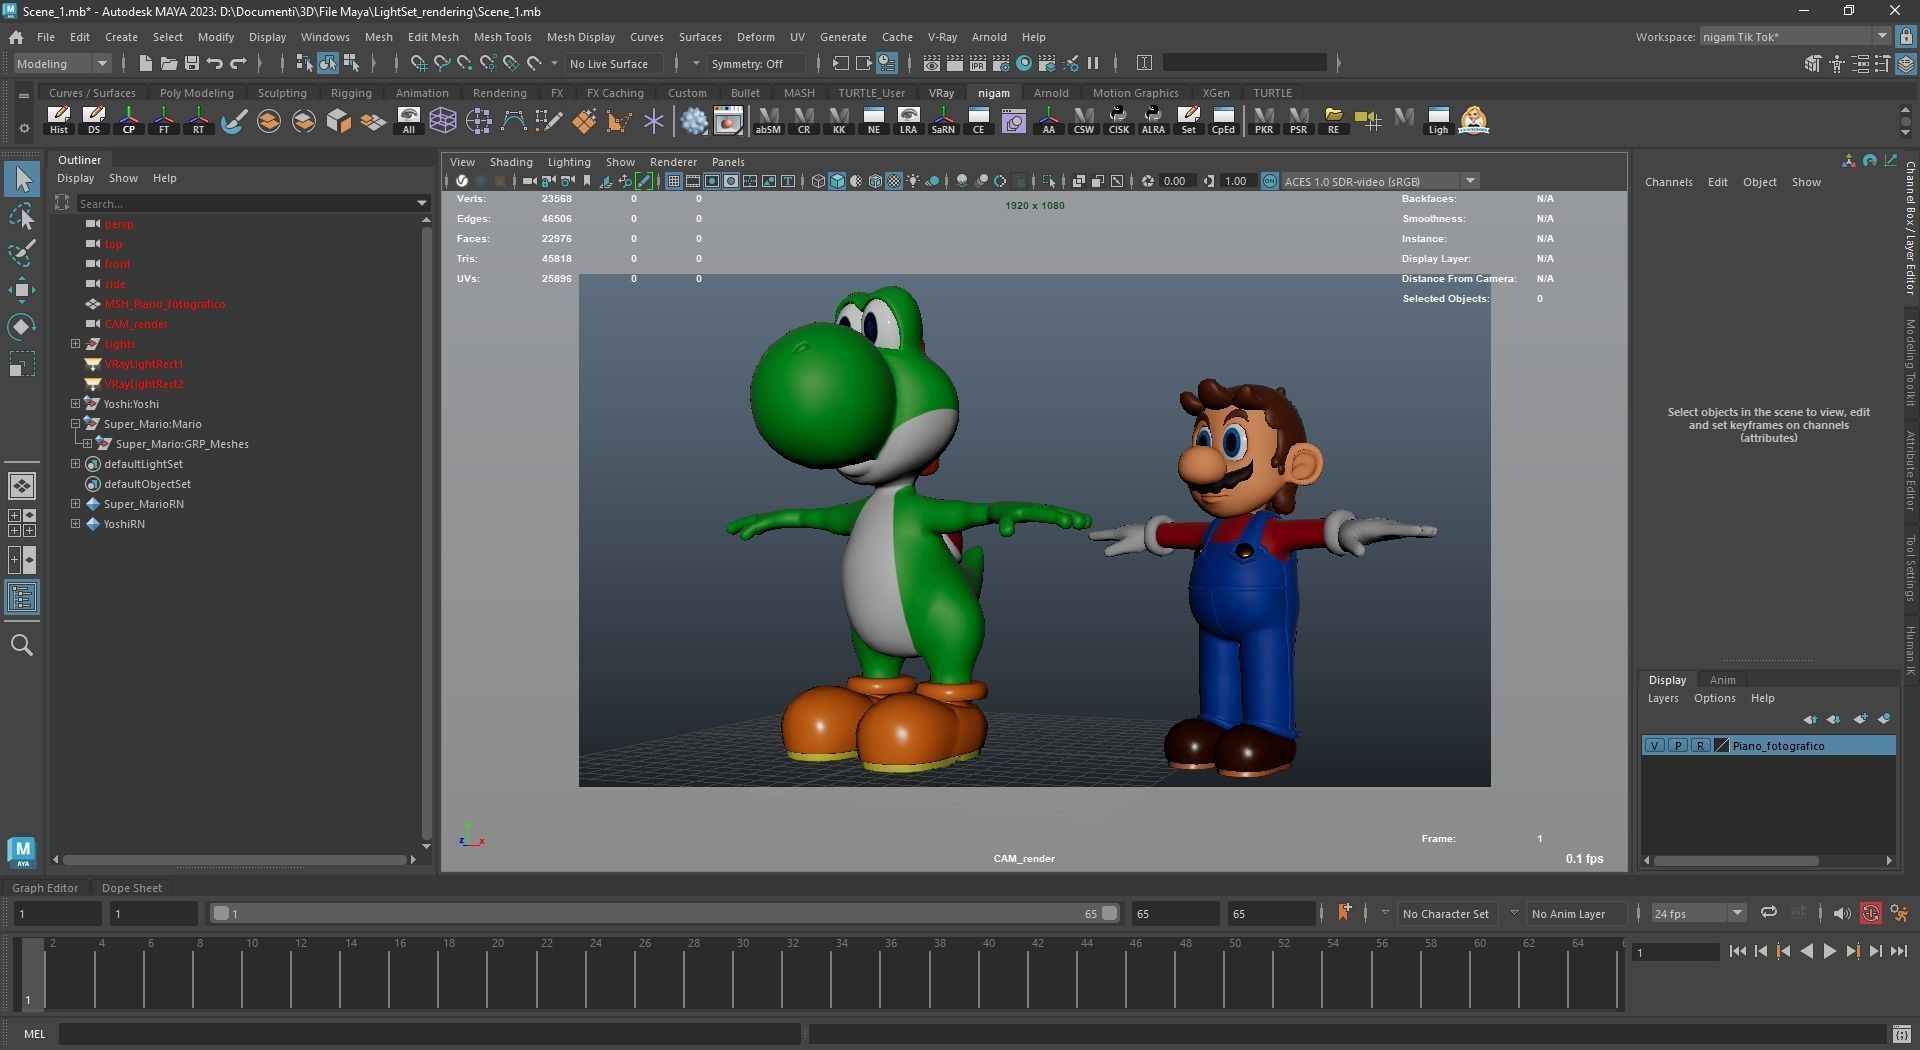Toggle layer visibility V for Piano_fotografico

click(x=1655, y=746)
